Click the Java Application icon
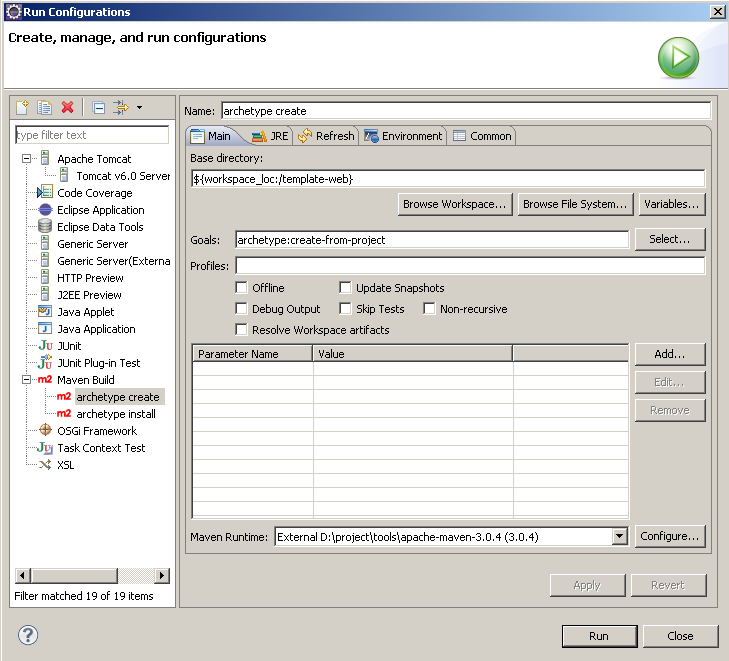Screen dimensions: 729x661 pos(45,328)
